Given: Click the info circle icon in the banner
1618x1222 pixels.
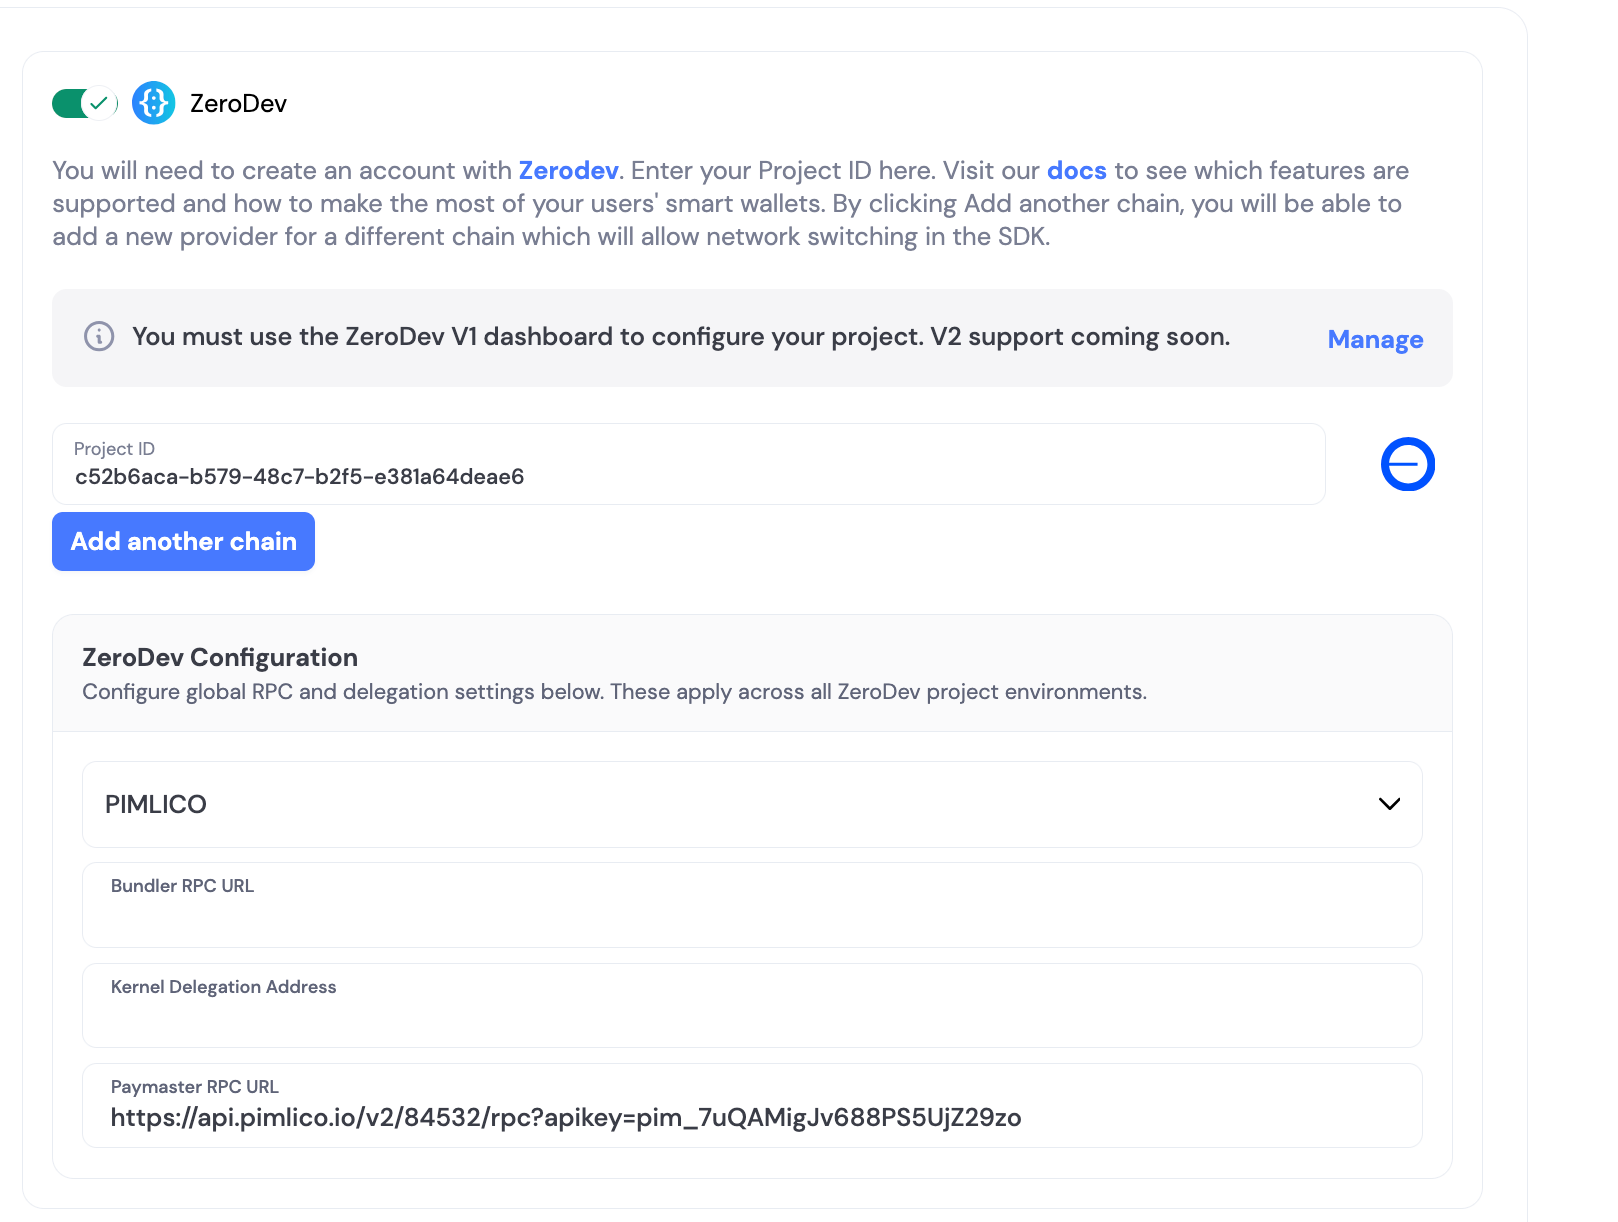Looking at the screenshot, I should click(99, 336).
